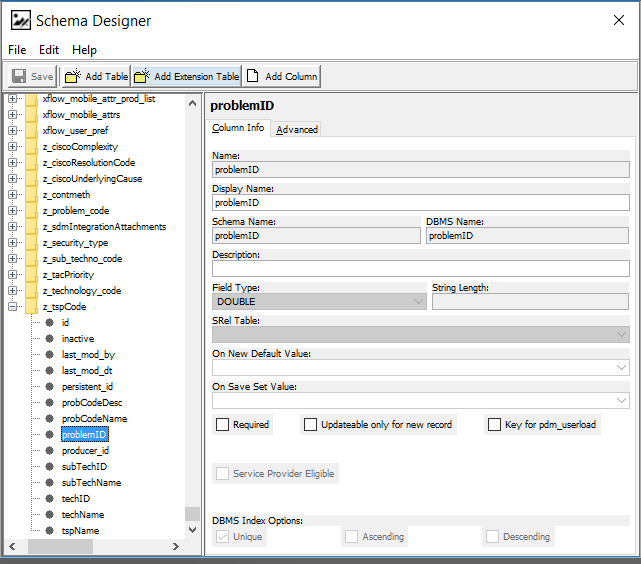The height and width of the screenshot is (564, 641).
Task: Click the z_tspCode folder icon
Action: click(32, 307)
